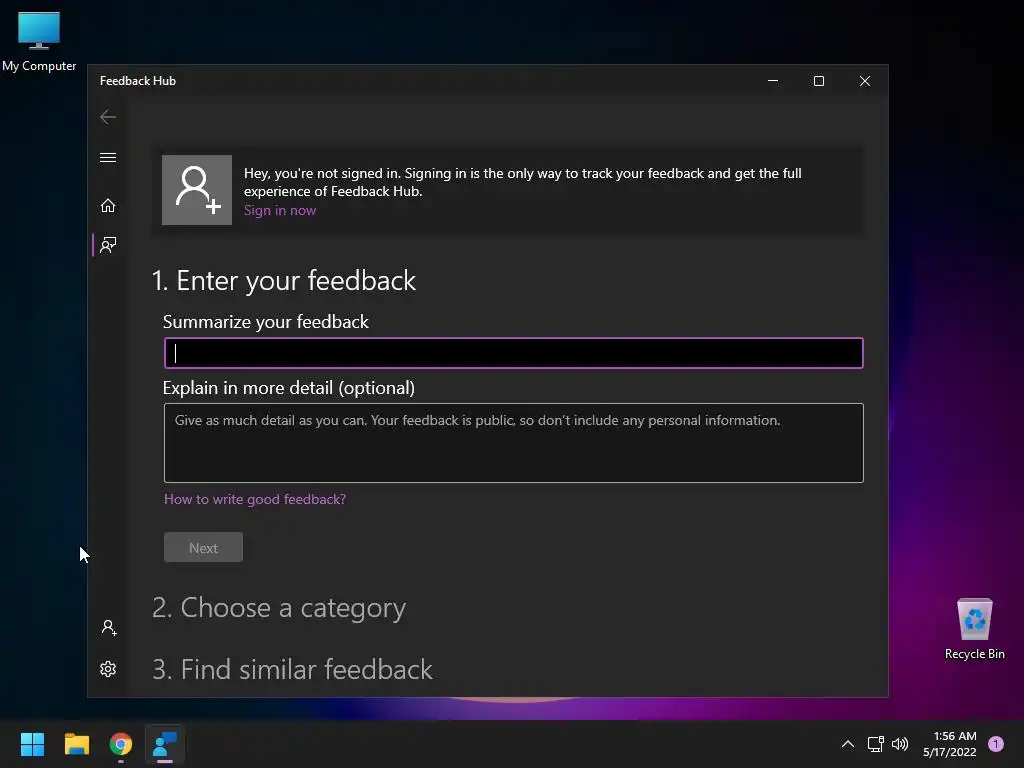Screen dimensions: 1024x768
Task: Open network status tray icon
Action: pos(875,744)
